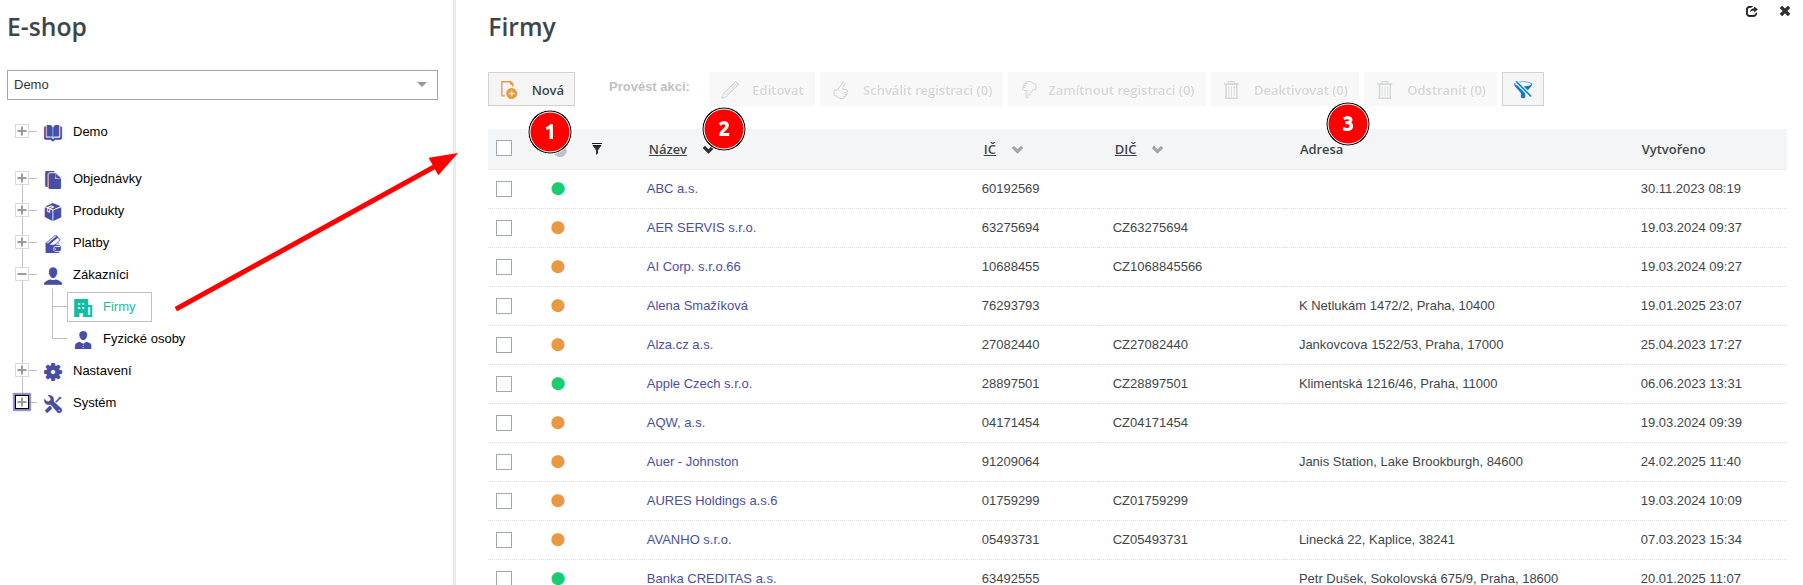The width and height of the screenshot is (1803, 585).
Task: Collapse the Zákazníci tree node
Action: click(x=21, y=274)
